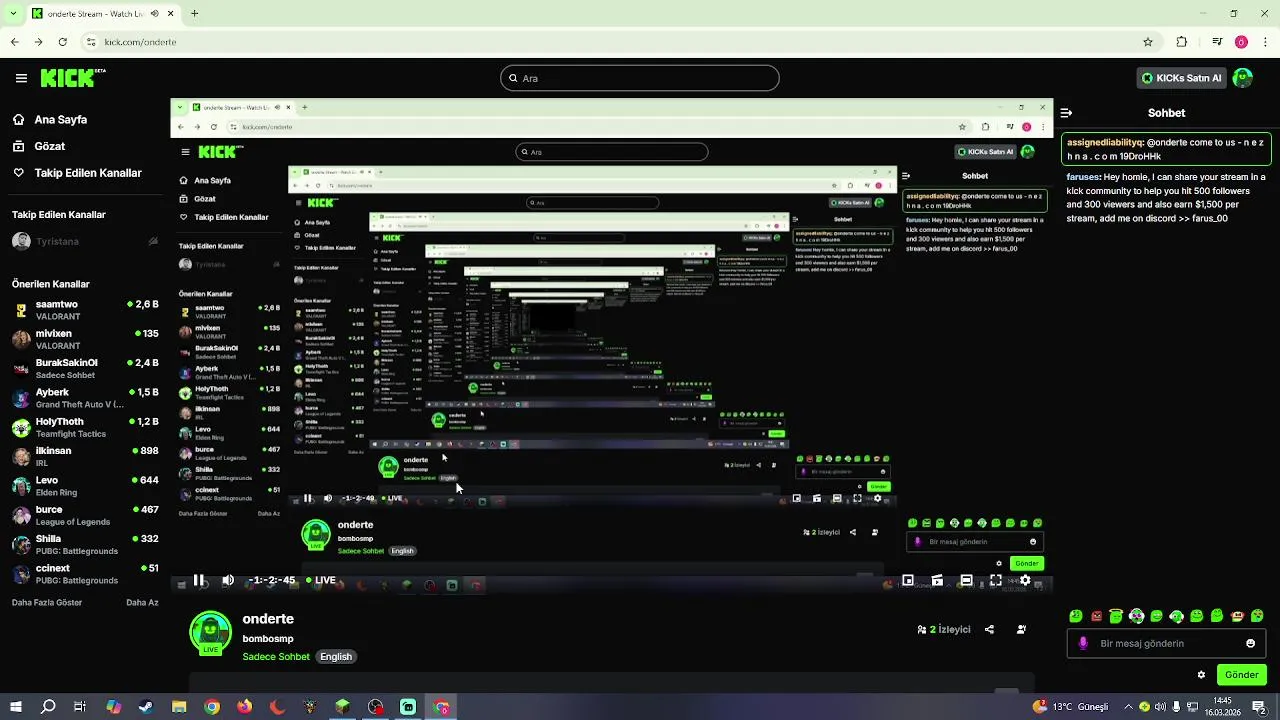
Task: Launch Firefox from the taskbar
Action: coord(245,707)
